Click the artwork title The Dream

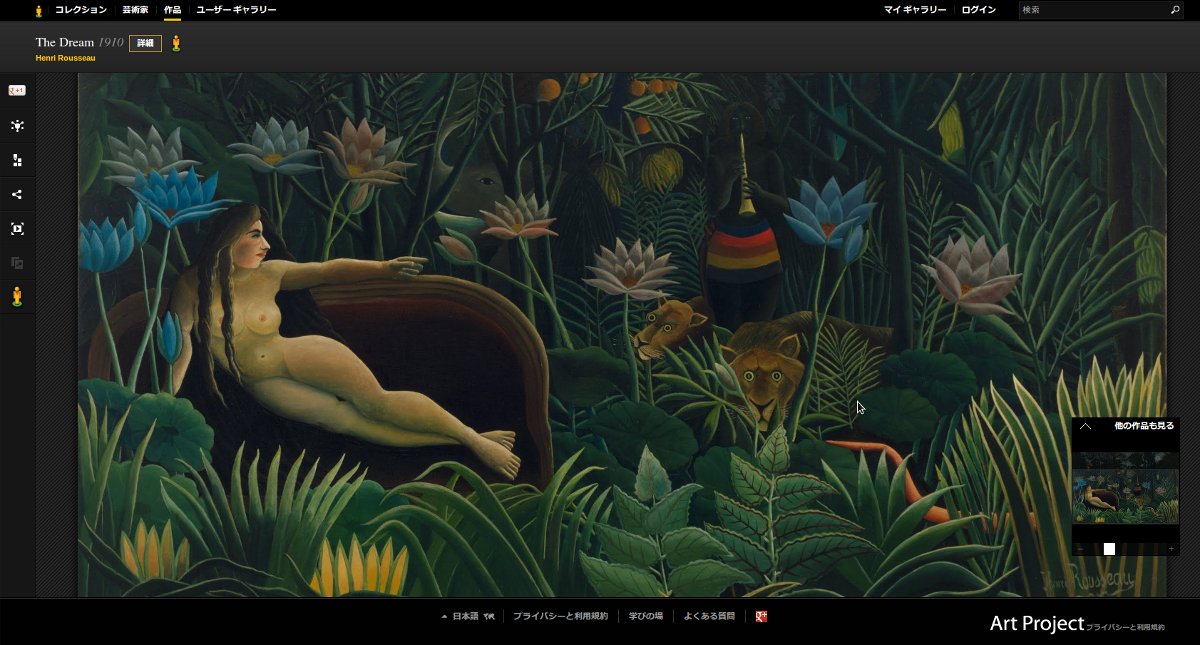(x=65, y=42)
